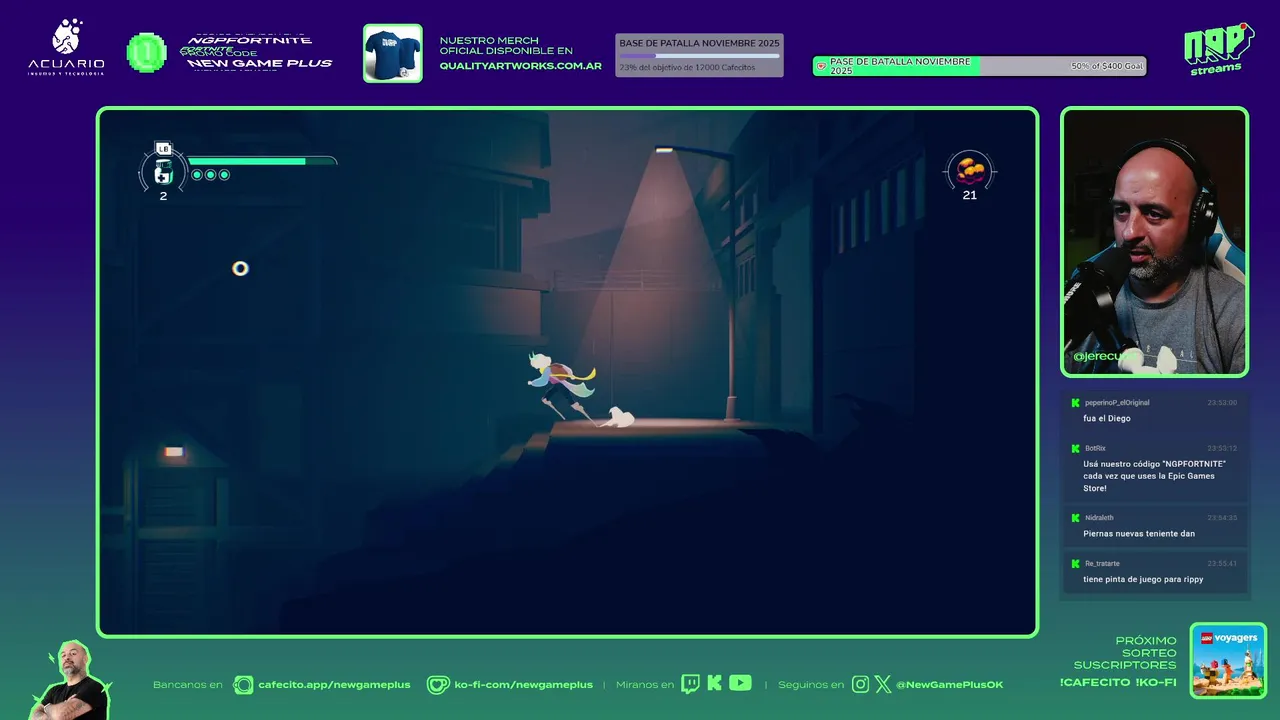
Task: Click the username peperinoP_elOriginal in chat
Action: 1117,403
